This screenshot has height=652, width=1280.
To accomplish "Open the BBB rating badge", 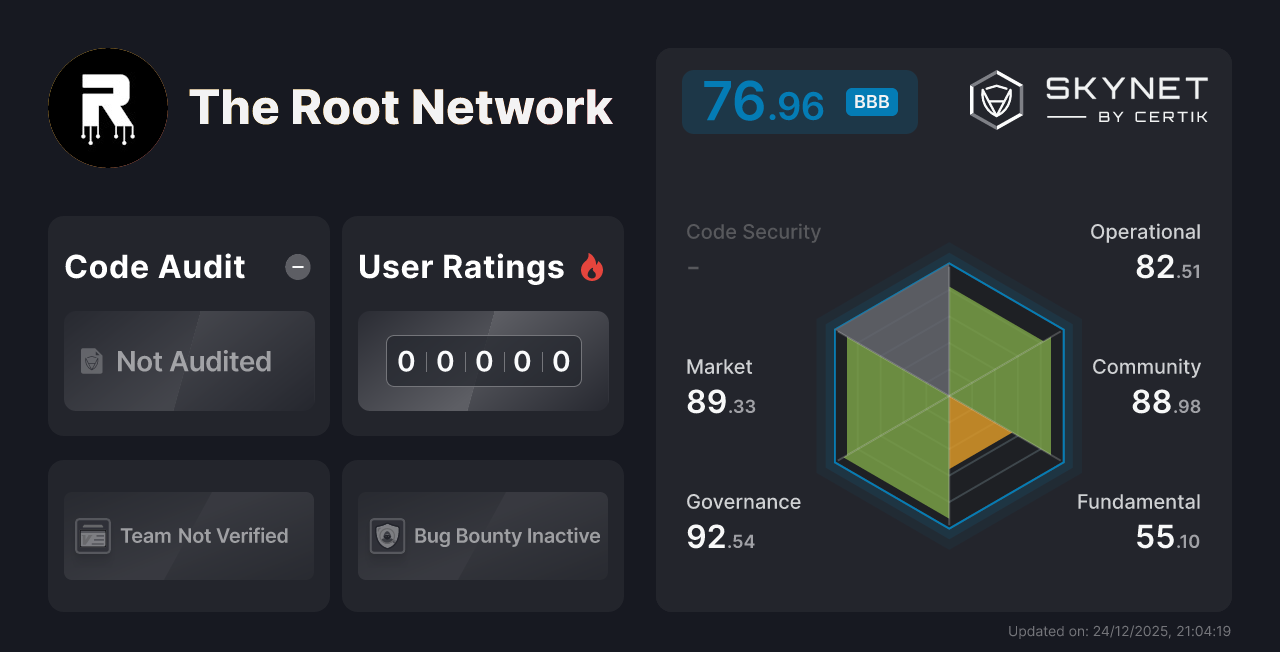I will [x=871, y=101].
